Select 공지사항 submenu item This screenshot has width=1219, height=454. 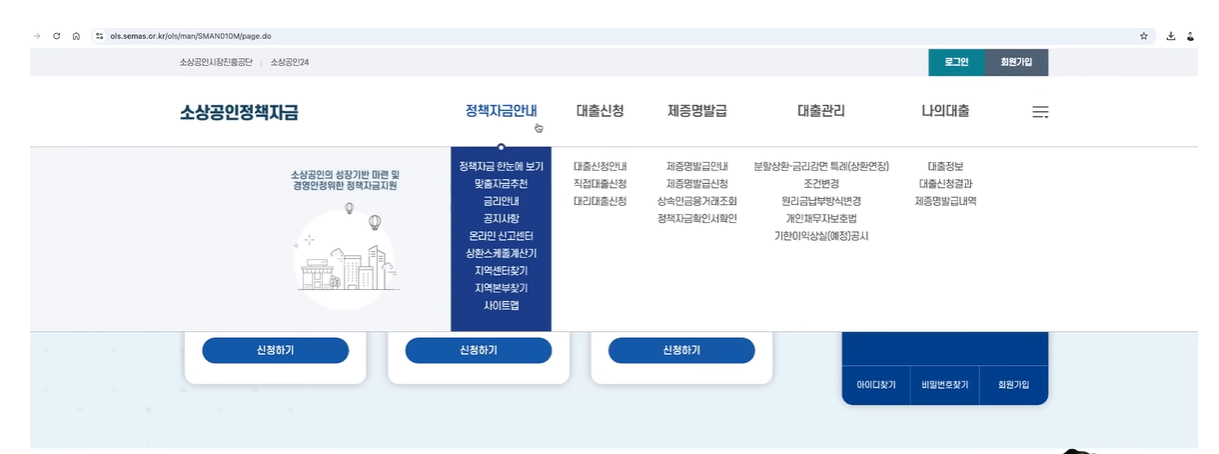[x=501, y=218]
